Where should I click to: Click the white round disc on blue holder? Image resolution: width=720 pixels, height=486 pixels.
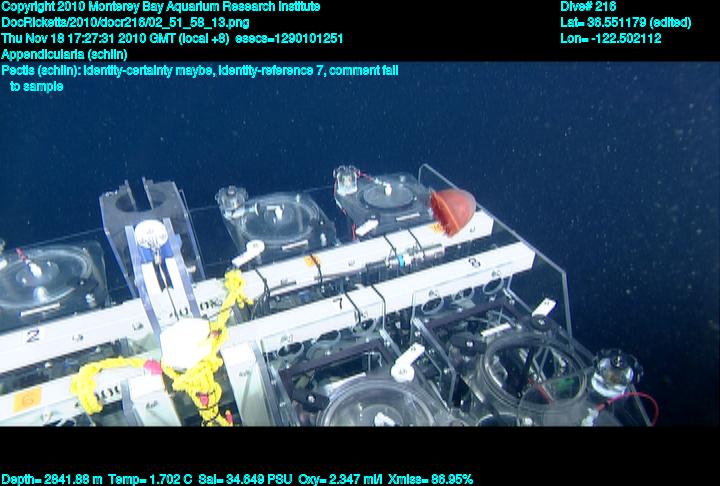(151, 234)
